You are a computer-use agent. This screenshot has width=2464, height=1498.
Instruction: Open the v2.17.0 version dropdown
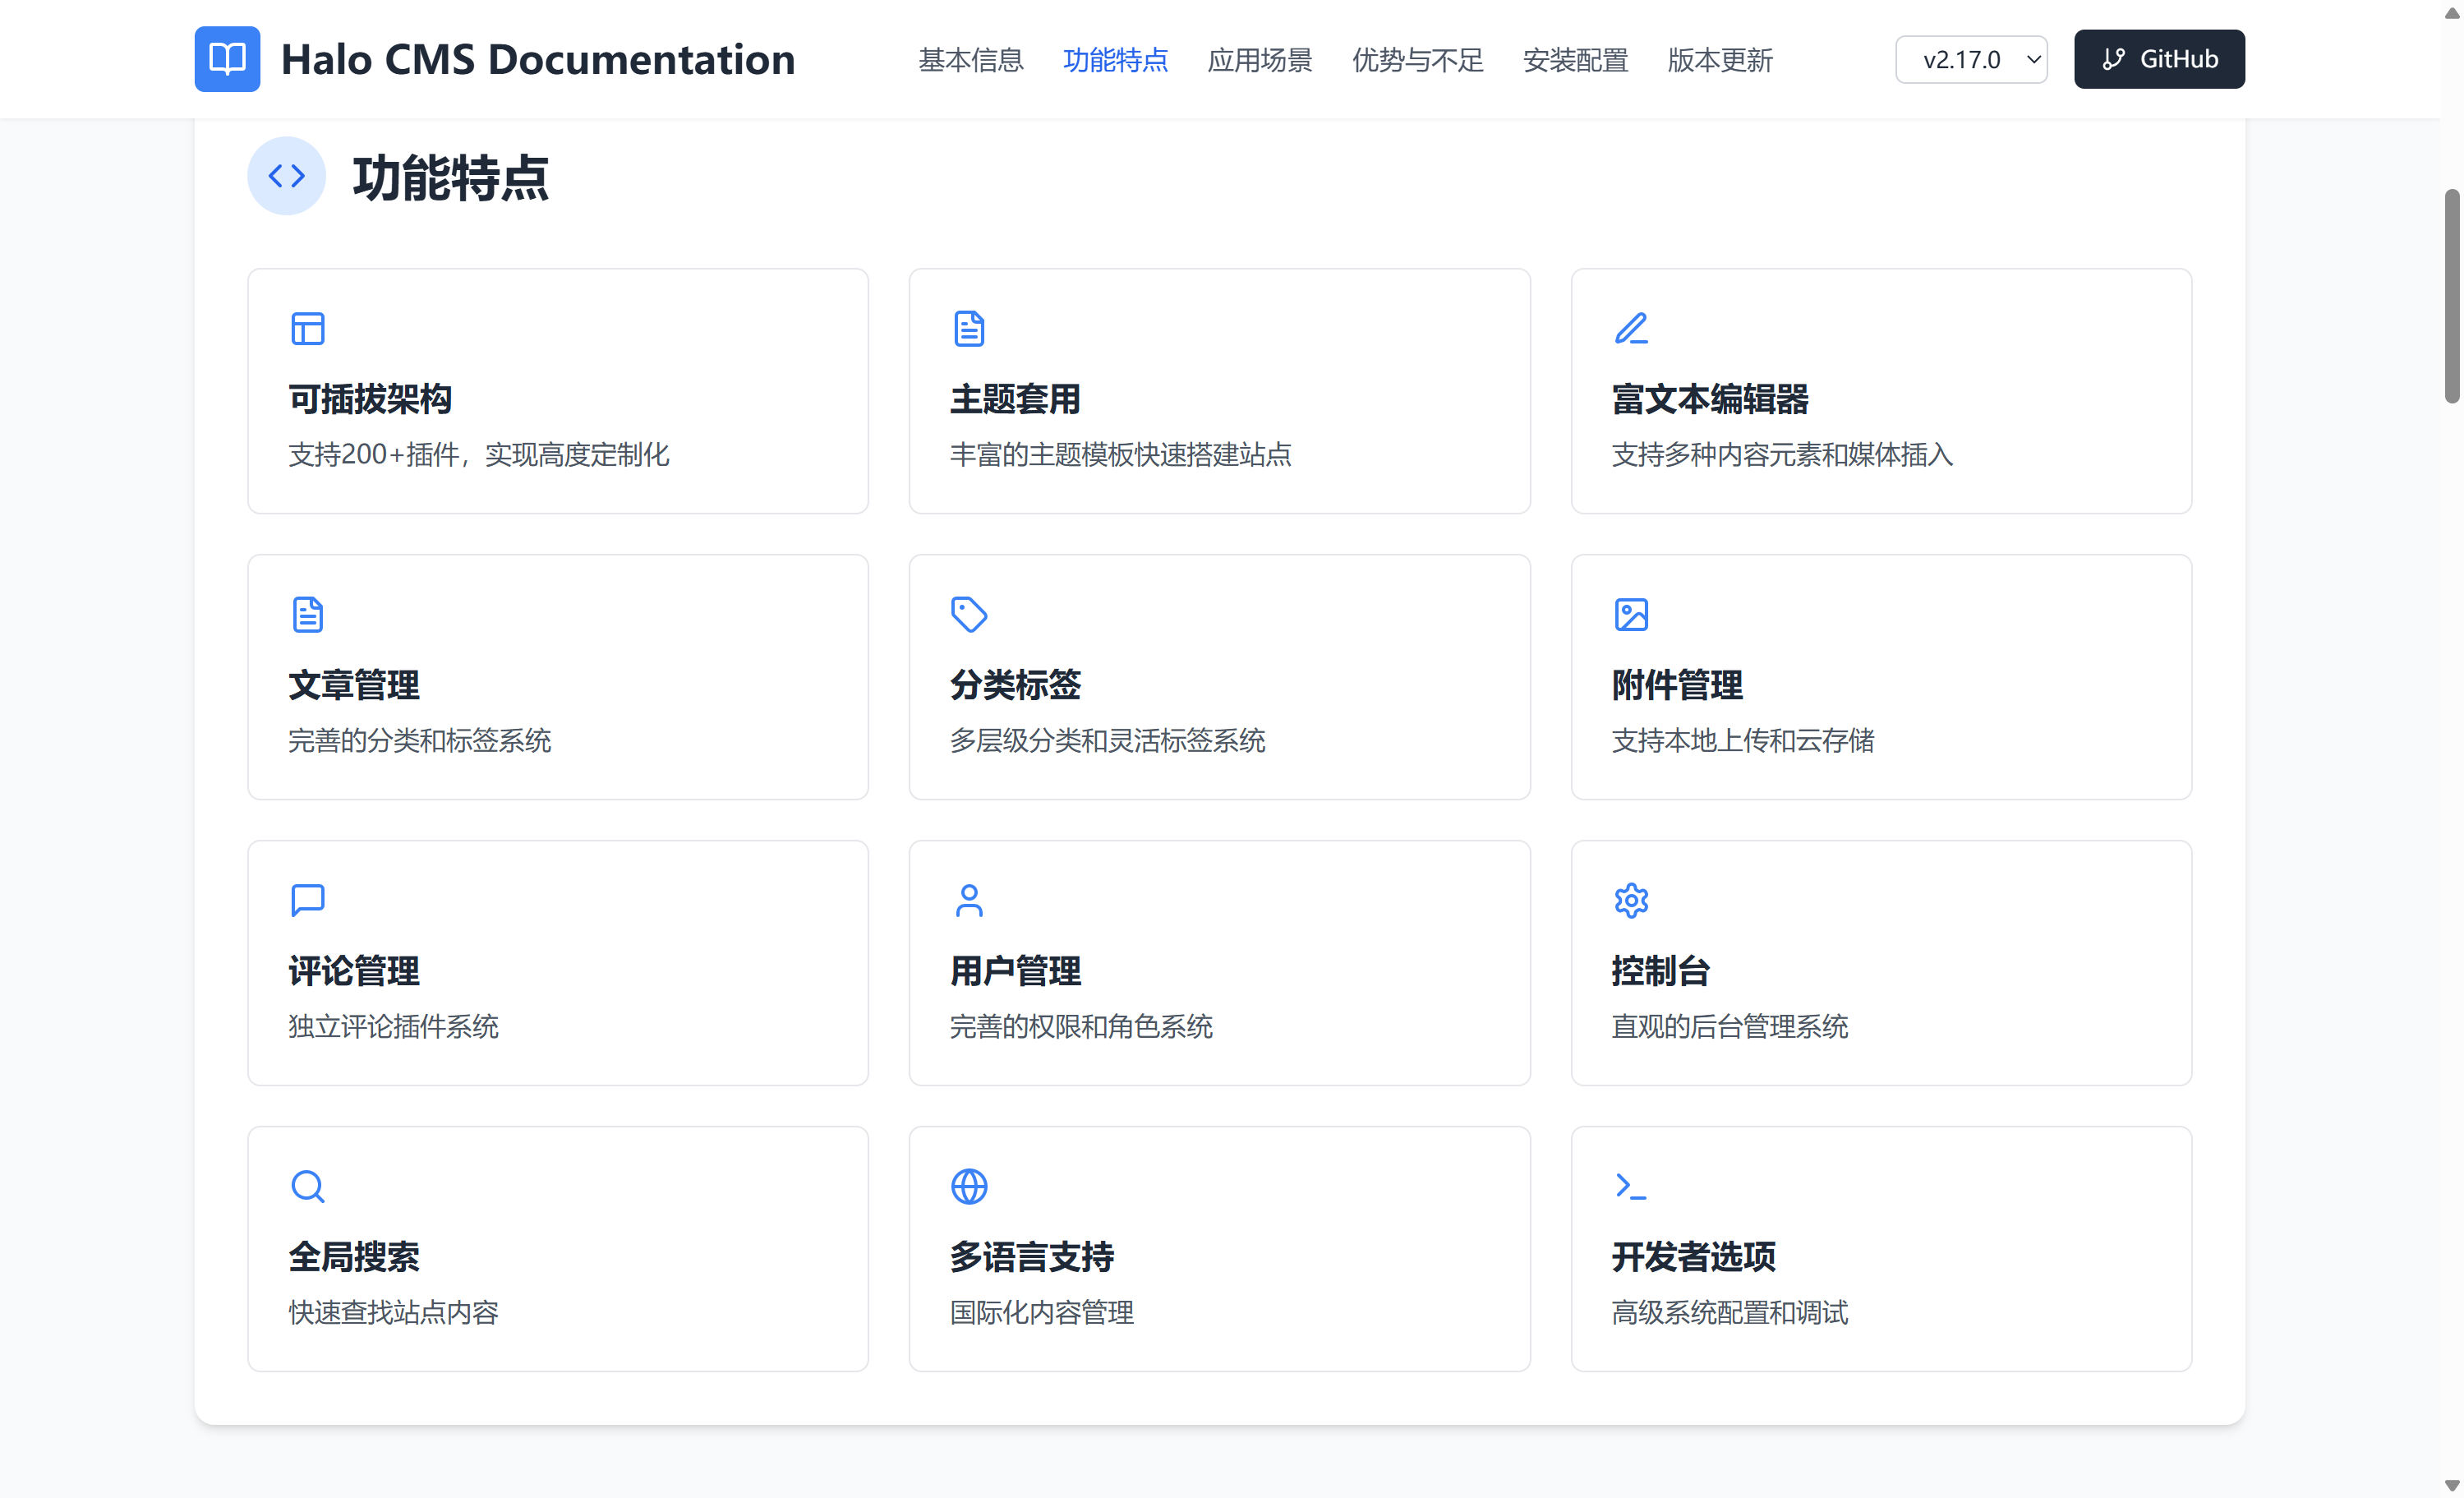point(1970,60)
